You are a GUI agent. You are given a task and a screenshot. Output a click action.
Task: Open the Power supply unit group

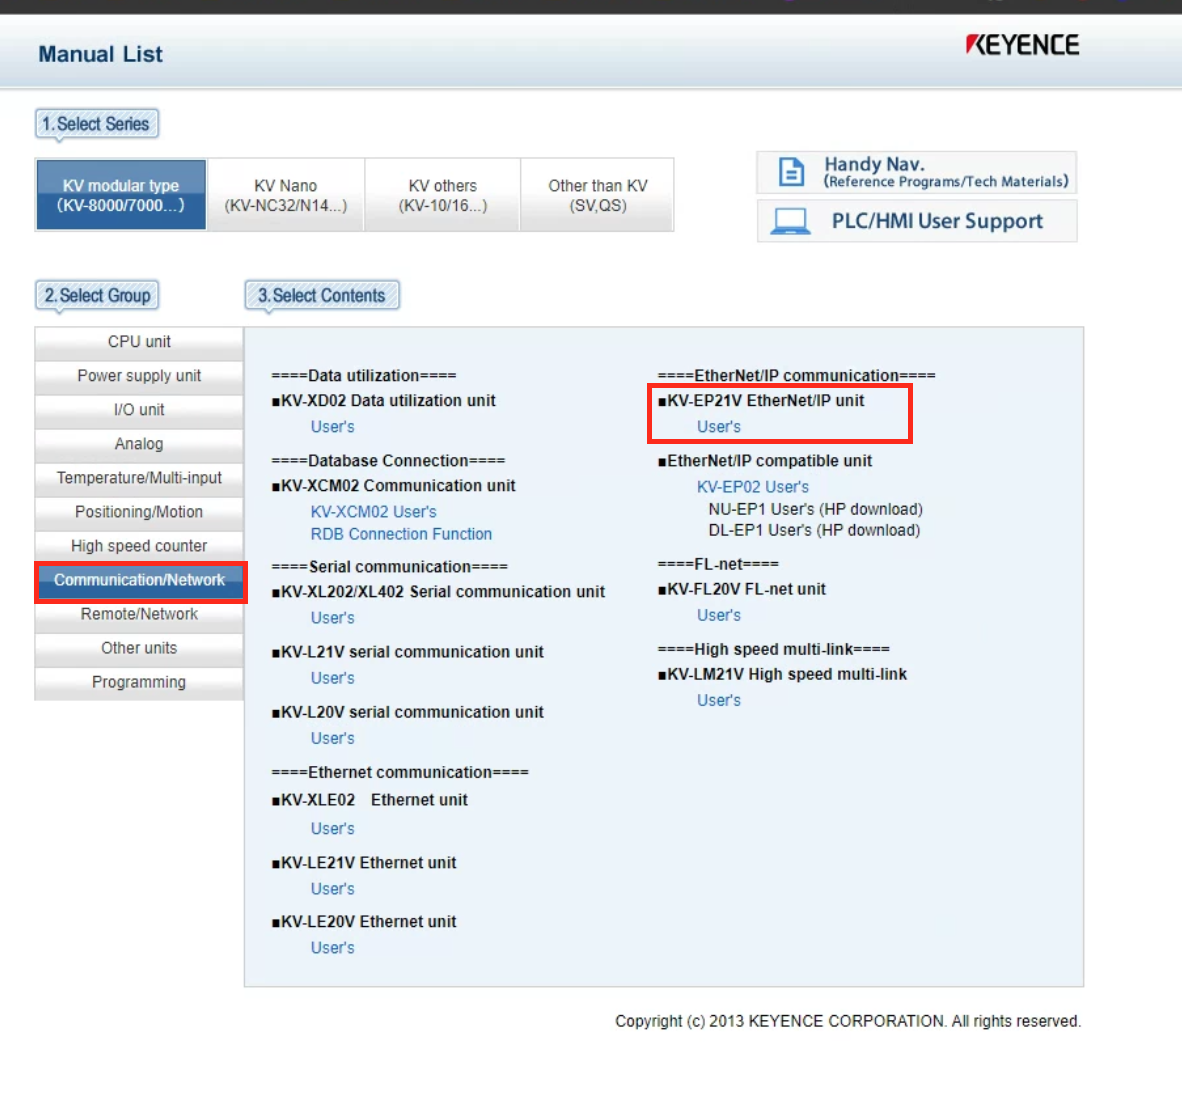coord(139,376)
